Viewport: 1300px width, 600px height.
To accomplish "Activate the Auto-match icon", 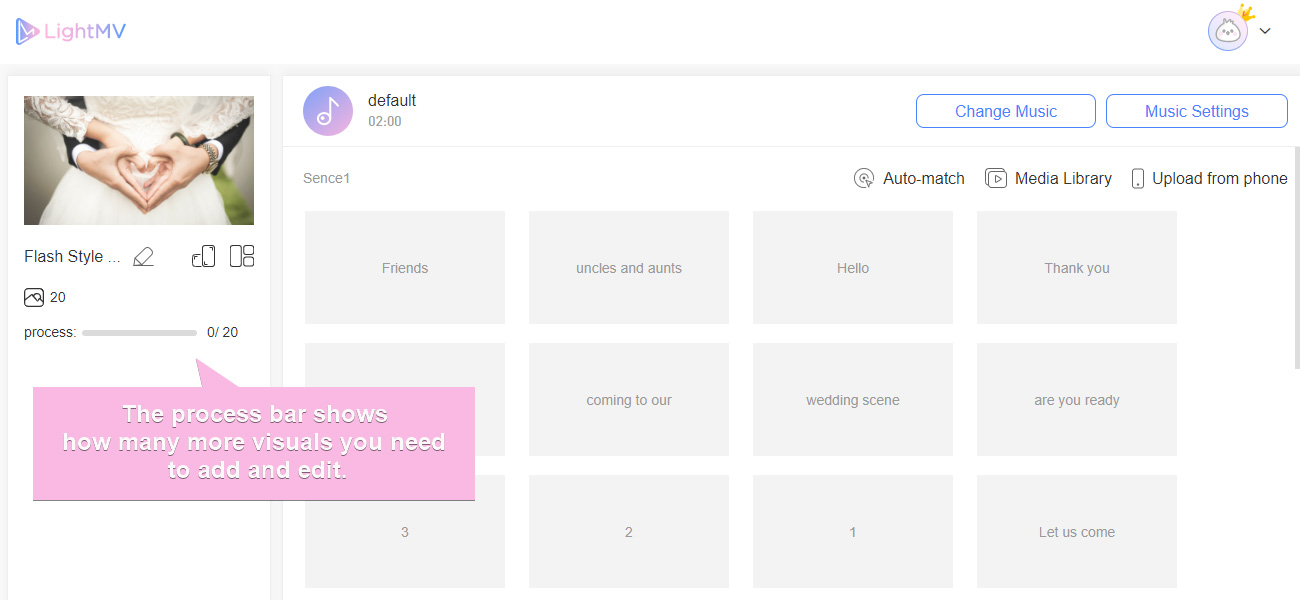I will (864, 178).
